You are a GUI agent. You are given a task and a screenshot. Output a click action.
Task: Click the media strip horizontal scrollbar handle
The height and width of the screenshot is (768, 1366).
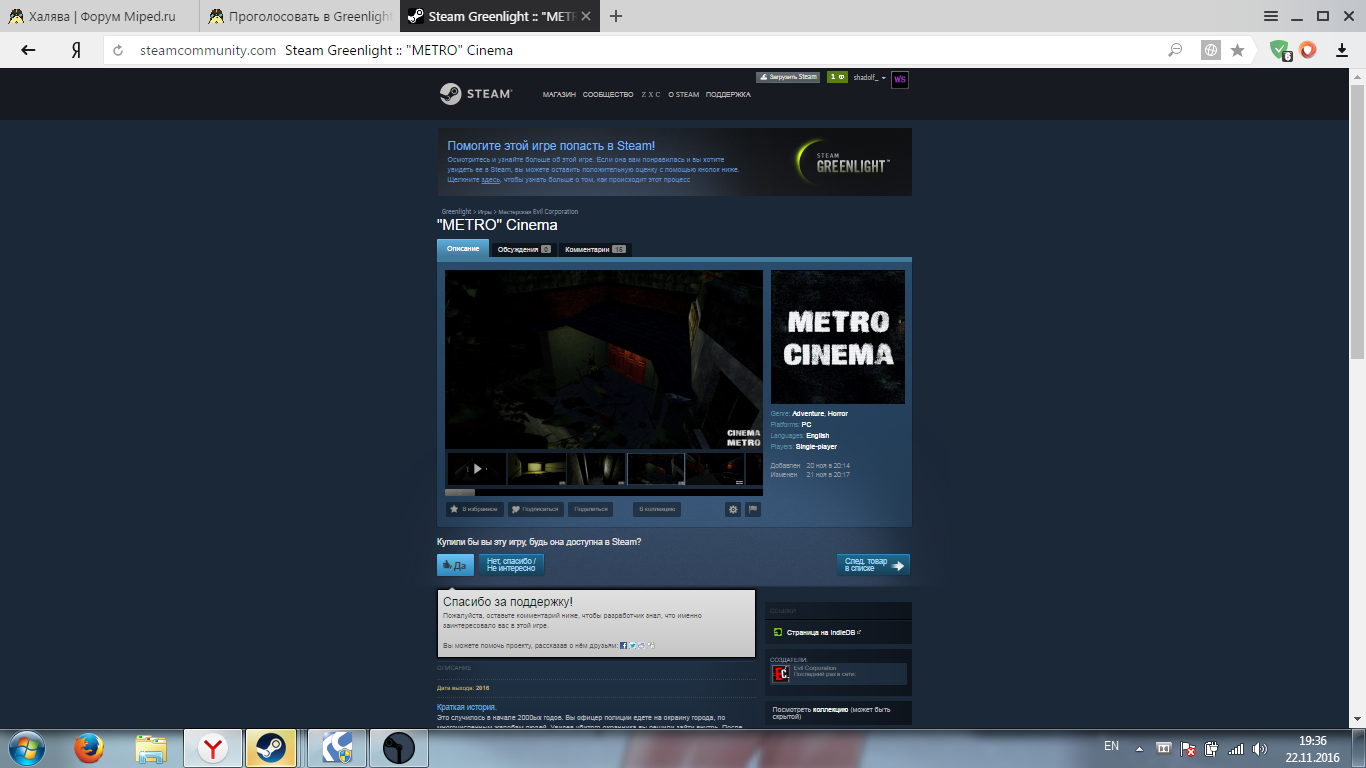pyautogui.click(x=460, y=492)
